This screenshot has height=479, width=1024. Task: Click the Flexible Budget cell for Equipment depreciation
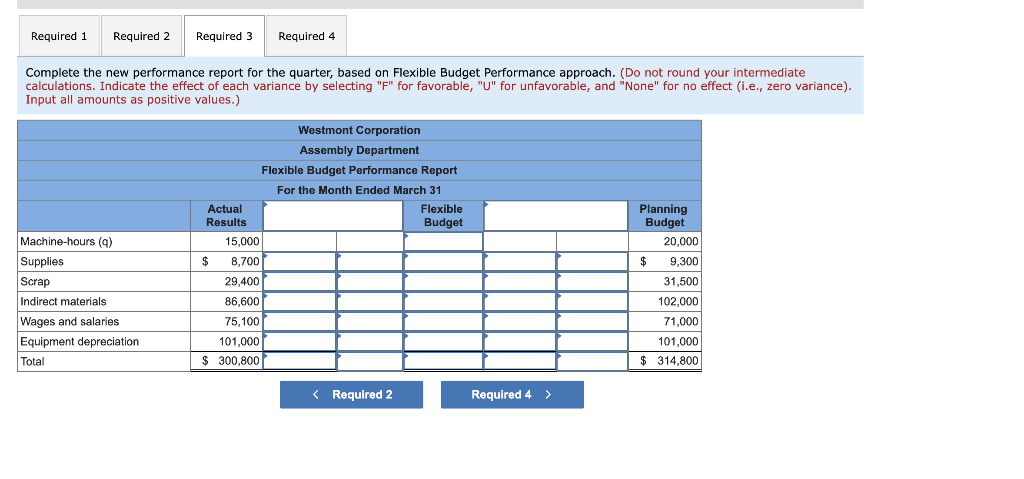443,341
